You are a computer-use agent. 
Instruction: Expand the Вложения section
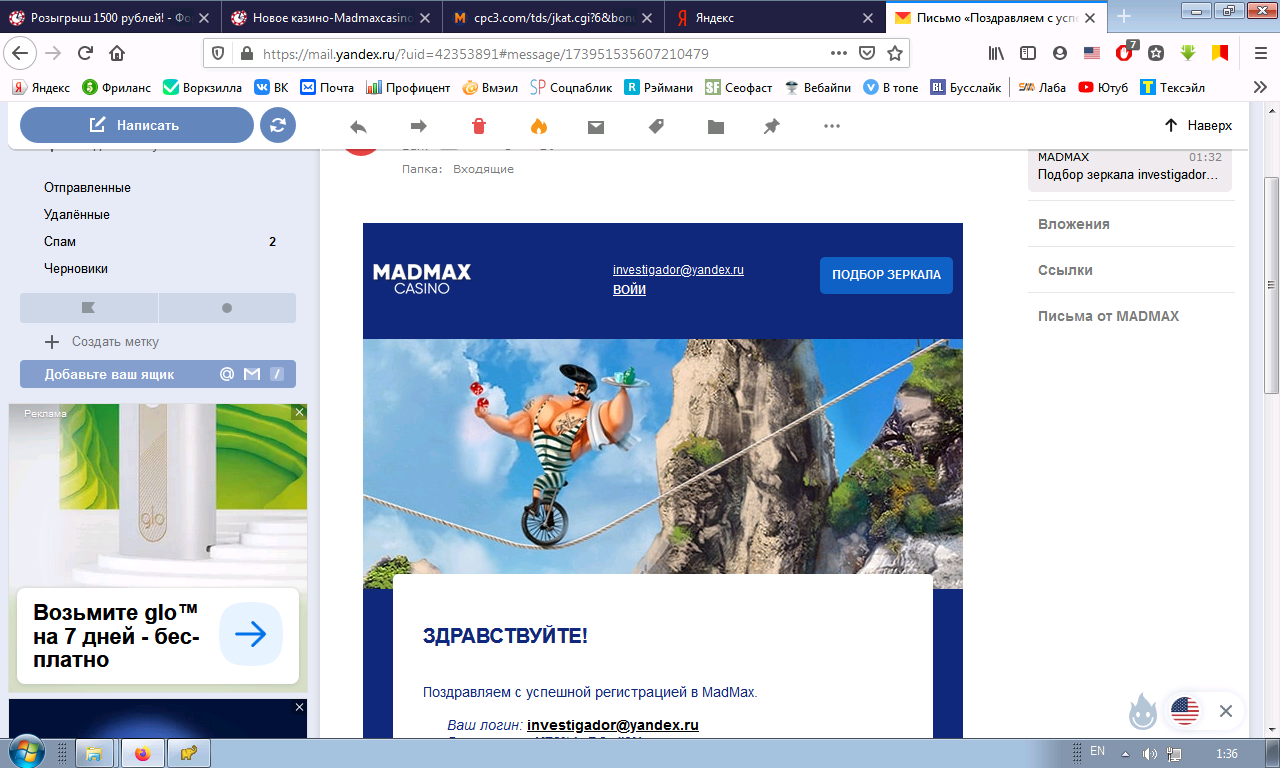(x=1074, y=224)
